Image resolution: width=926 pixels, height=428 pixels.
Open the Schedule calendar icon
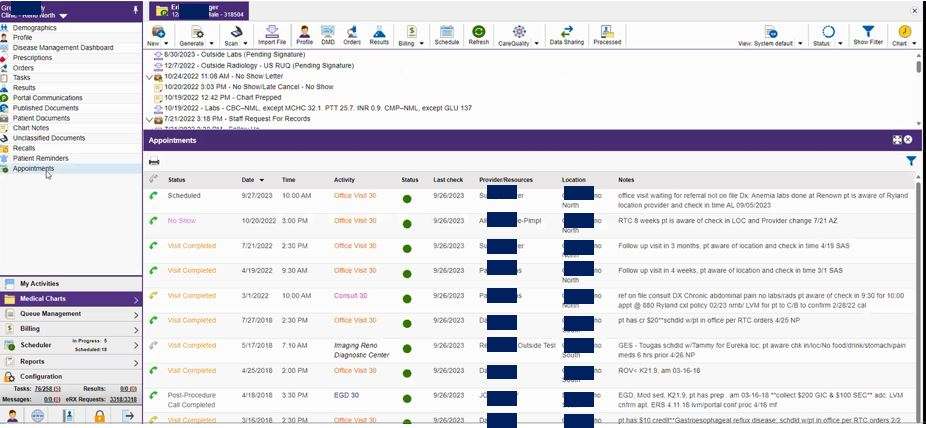point(446,31)
